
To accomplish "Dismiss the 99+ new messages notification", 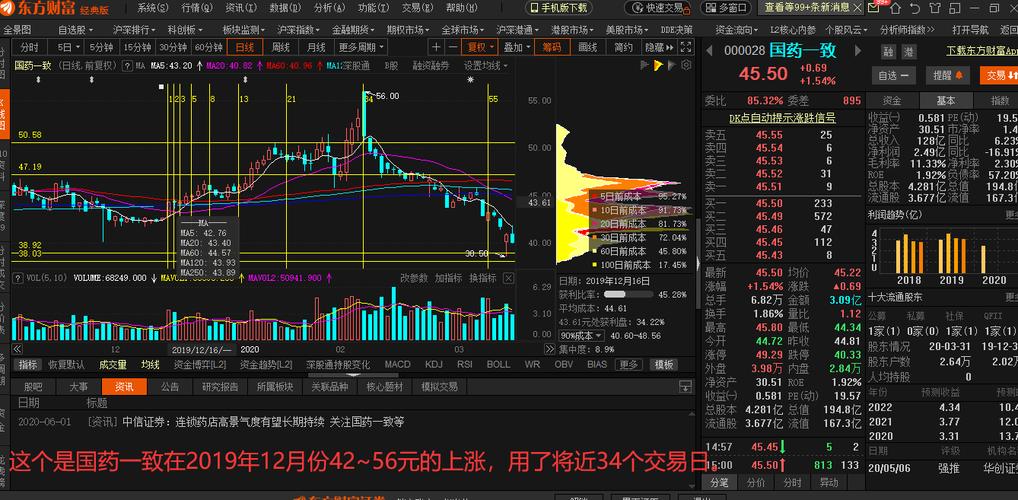I will coord(857,8).
